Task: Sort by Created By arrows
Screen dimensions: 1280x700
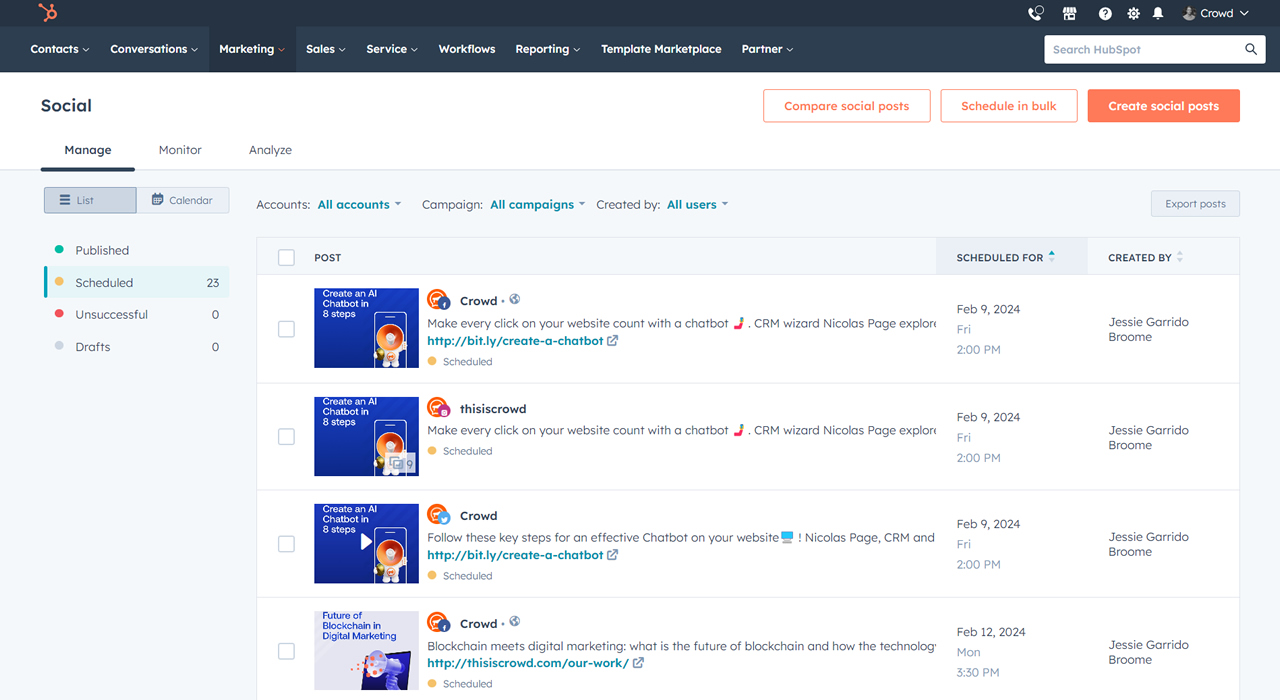Action: [1180, 257]
